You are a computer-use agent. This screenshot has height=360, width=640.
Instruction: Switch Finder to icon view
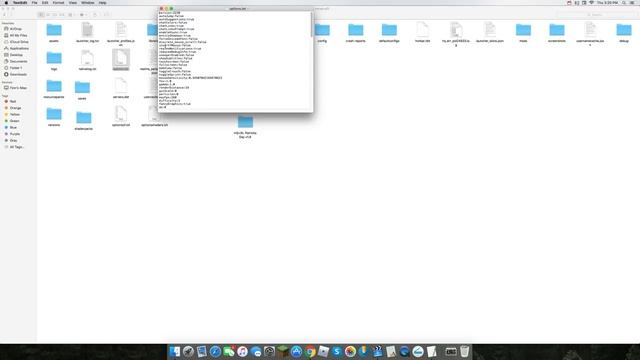(41, 15)
